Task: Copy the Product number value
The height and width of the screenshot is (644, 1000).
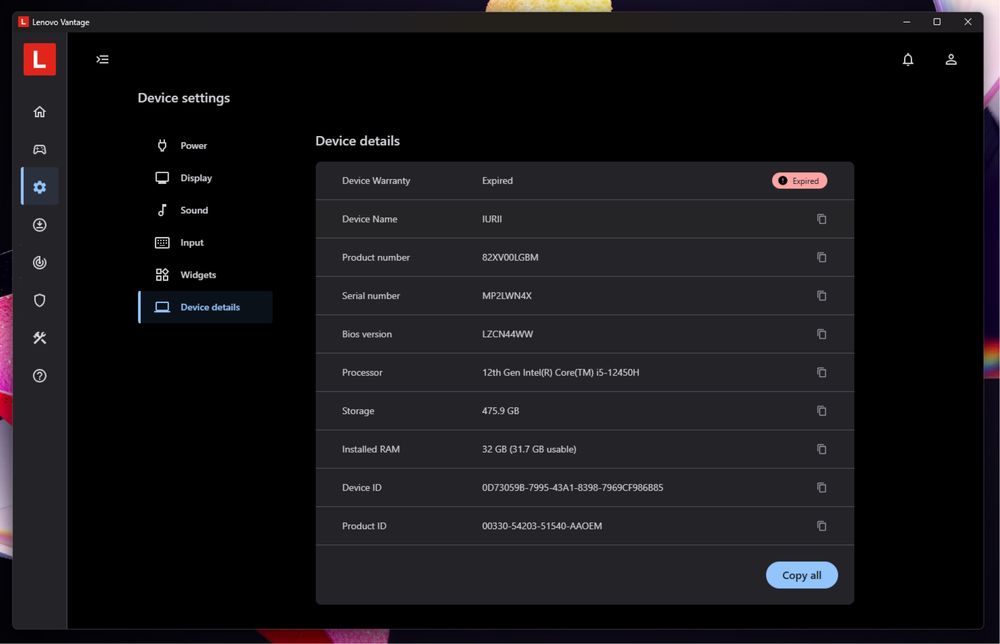Action: coord(821,257)
